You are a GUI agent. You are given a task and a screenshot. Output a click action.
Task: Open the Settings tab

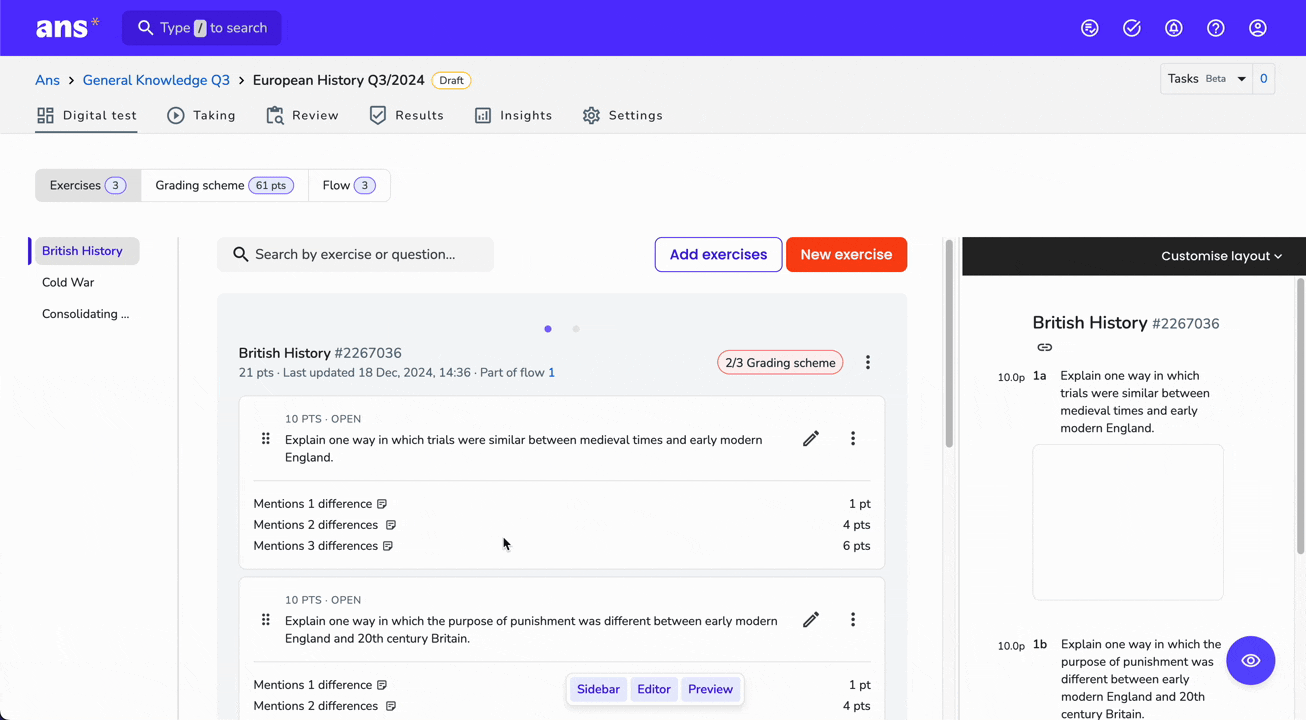click(623, 116)
